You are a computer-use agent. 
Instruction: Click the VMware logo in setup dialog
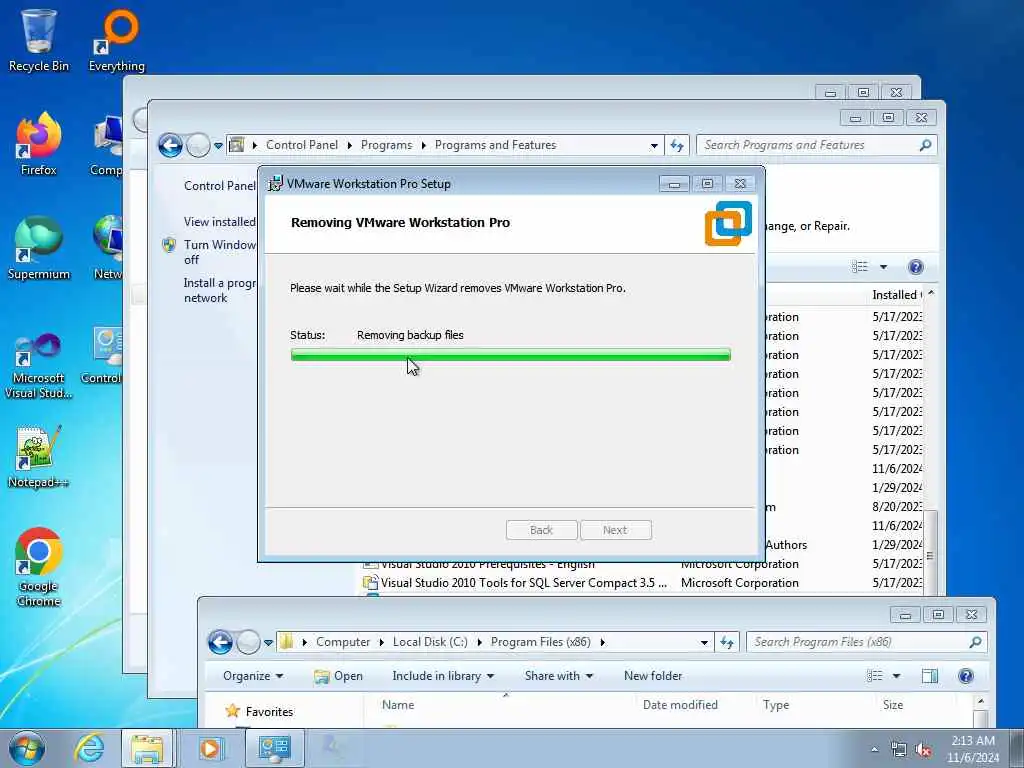point(728,223)
